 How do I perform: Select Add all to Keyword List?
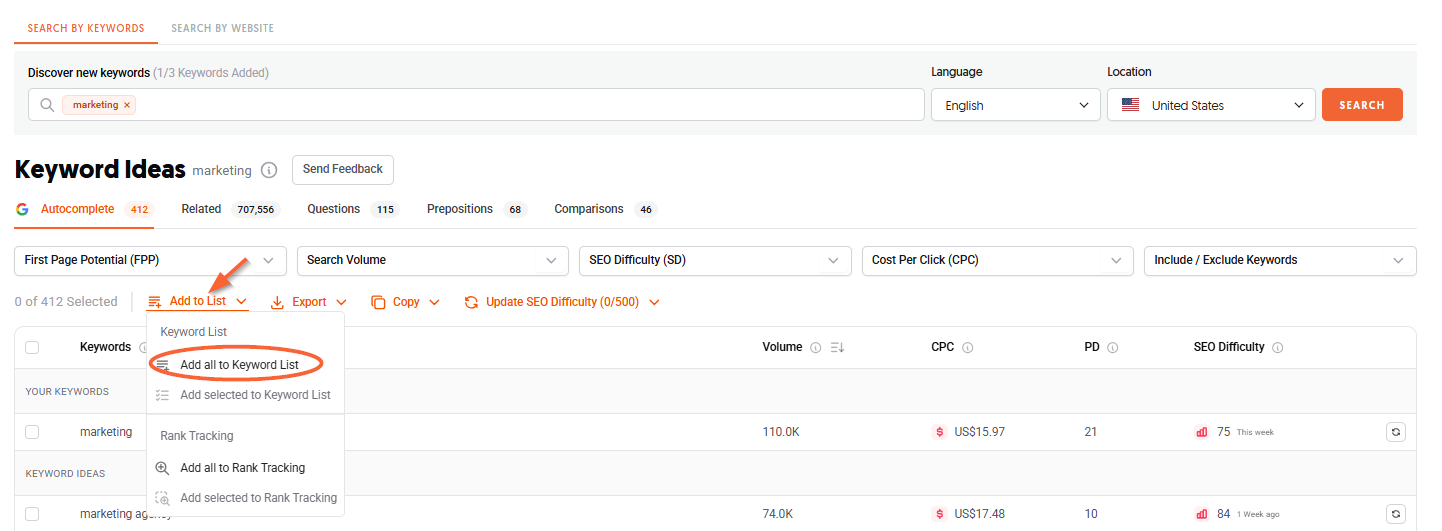(x=240, y=365)
